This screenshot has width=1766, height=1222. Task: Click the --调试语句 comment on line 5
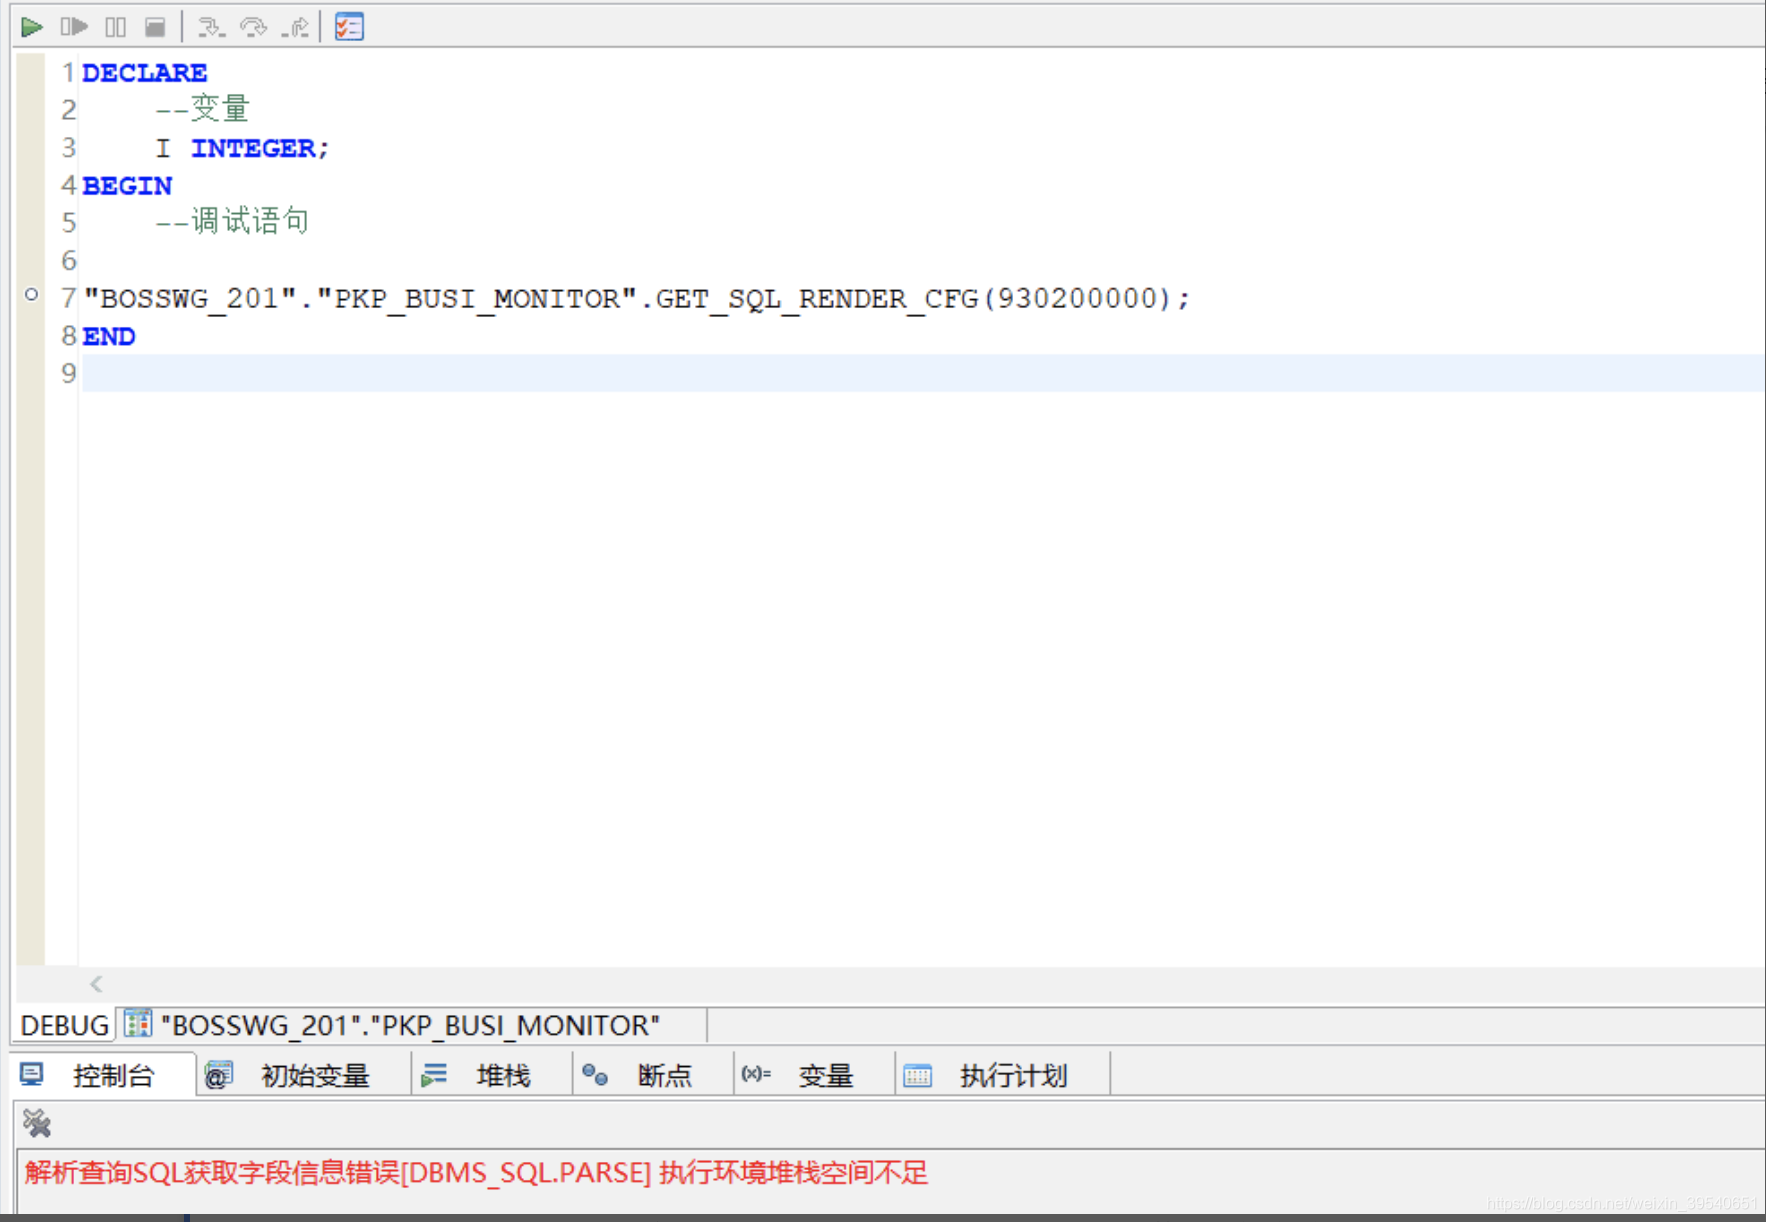(x=232, y=221)
